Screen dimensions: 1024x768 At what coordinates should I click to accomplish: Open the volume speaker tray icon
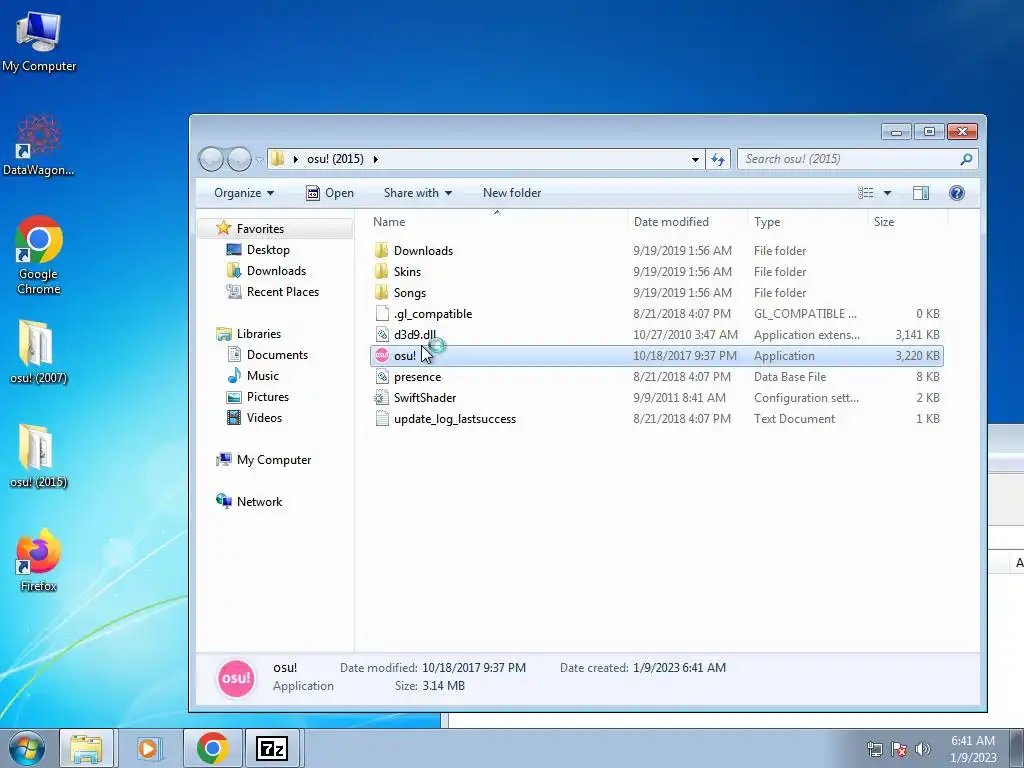click(x=923, y=749)
